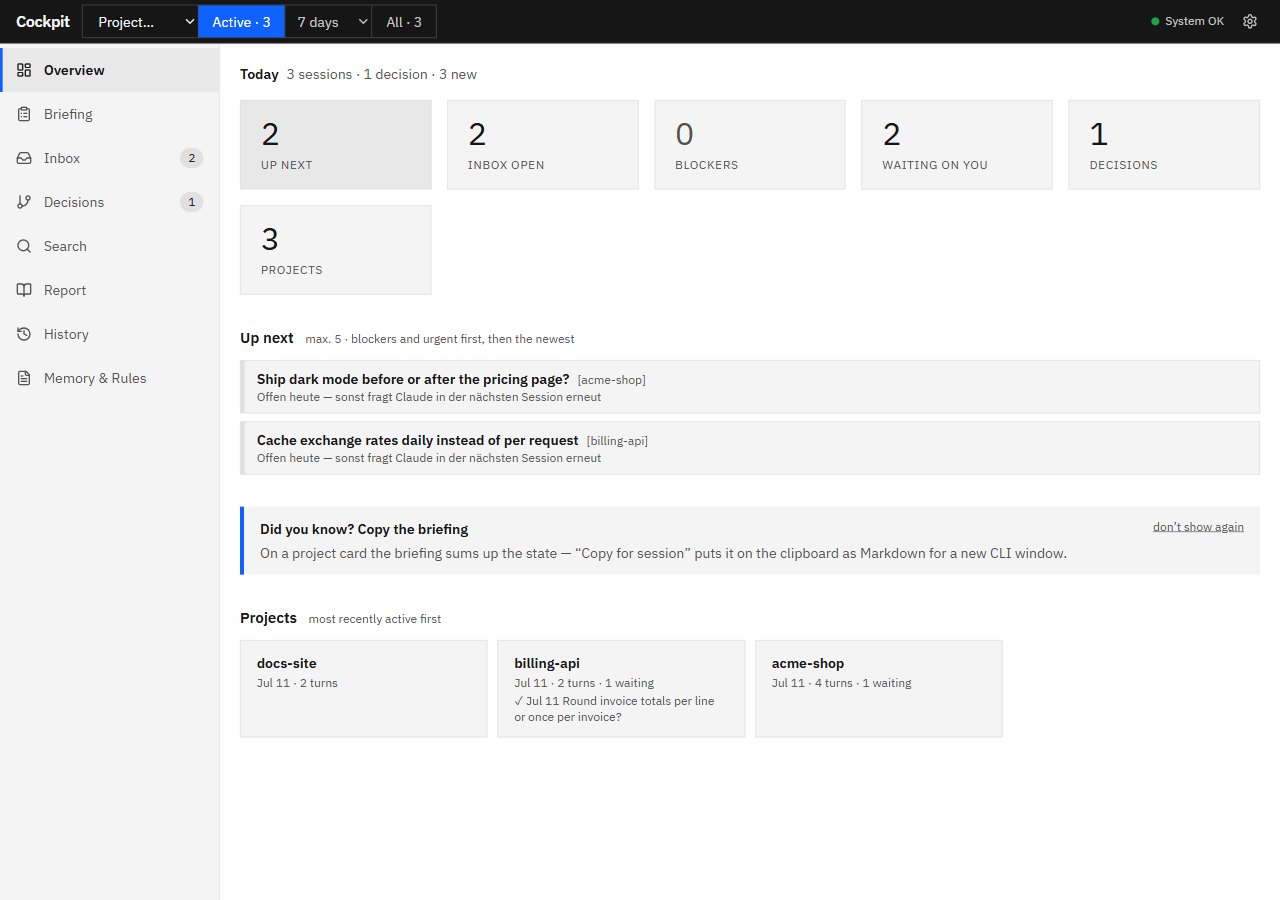The width and height of the screenshot is (1280, 900).
Task: Open the Waiting On You card
Action: (x=957, y=145)
